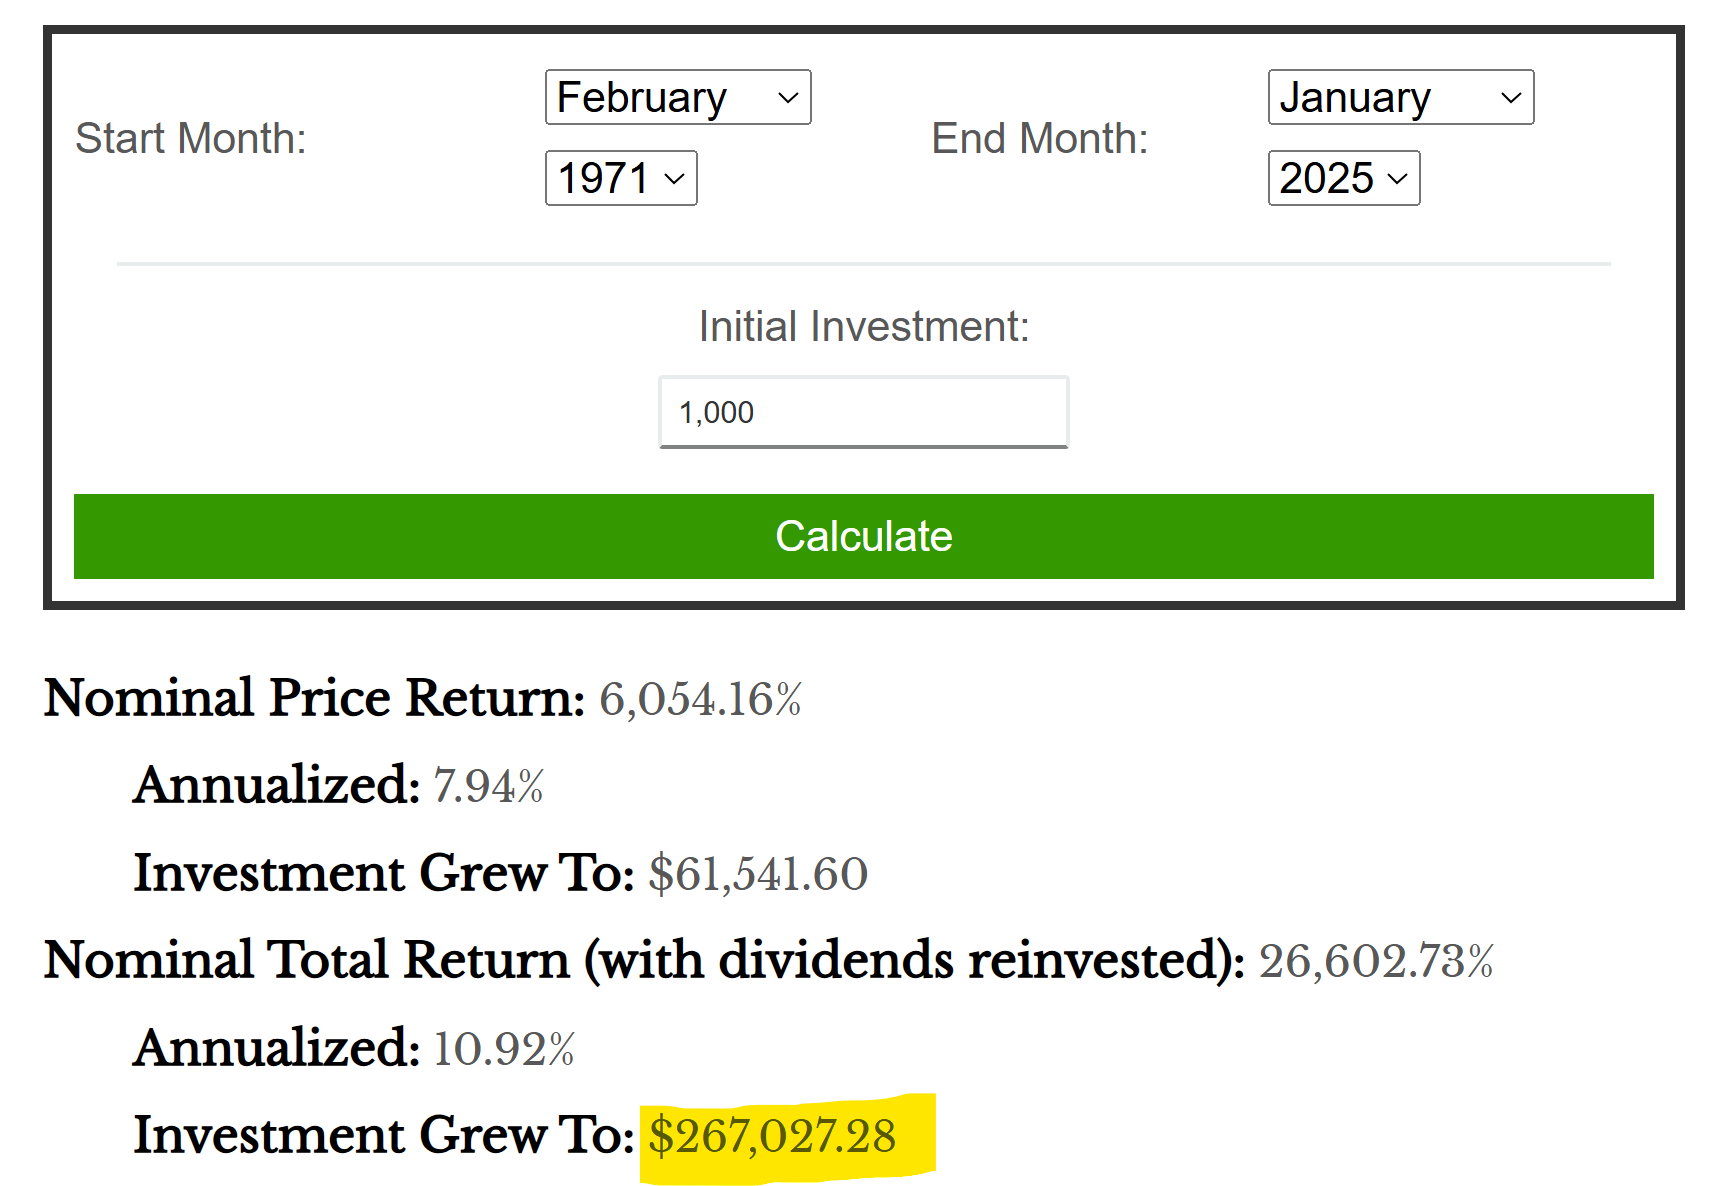
Task: Click the highlighted $267,027.28 amount
Action: [x=772, y=1137]
